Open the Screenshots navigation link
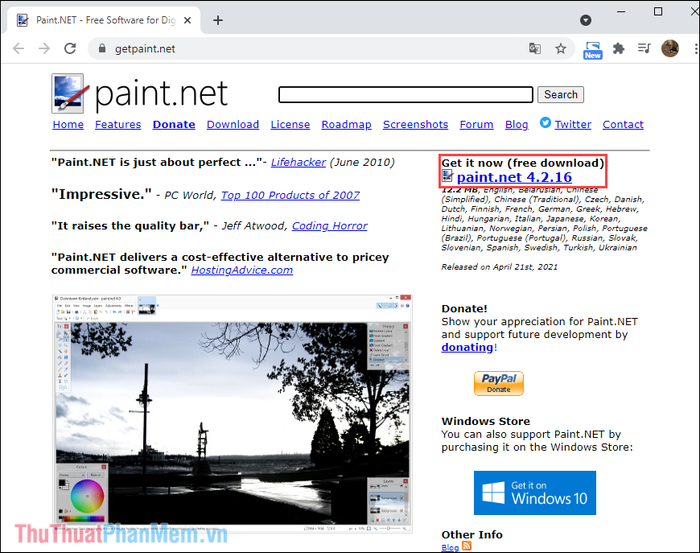 click(416, 125)
